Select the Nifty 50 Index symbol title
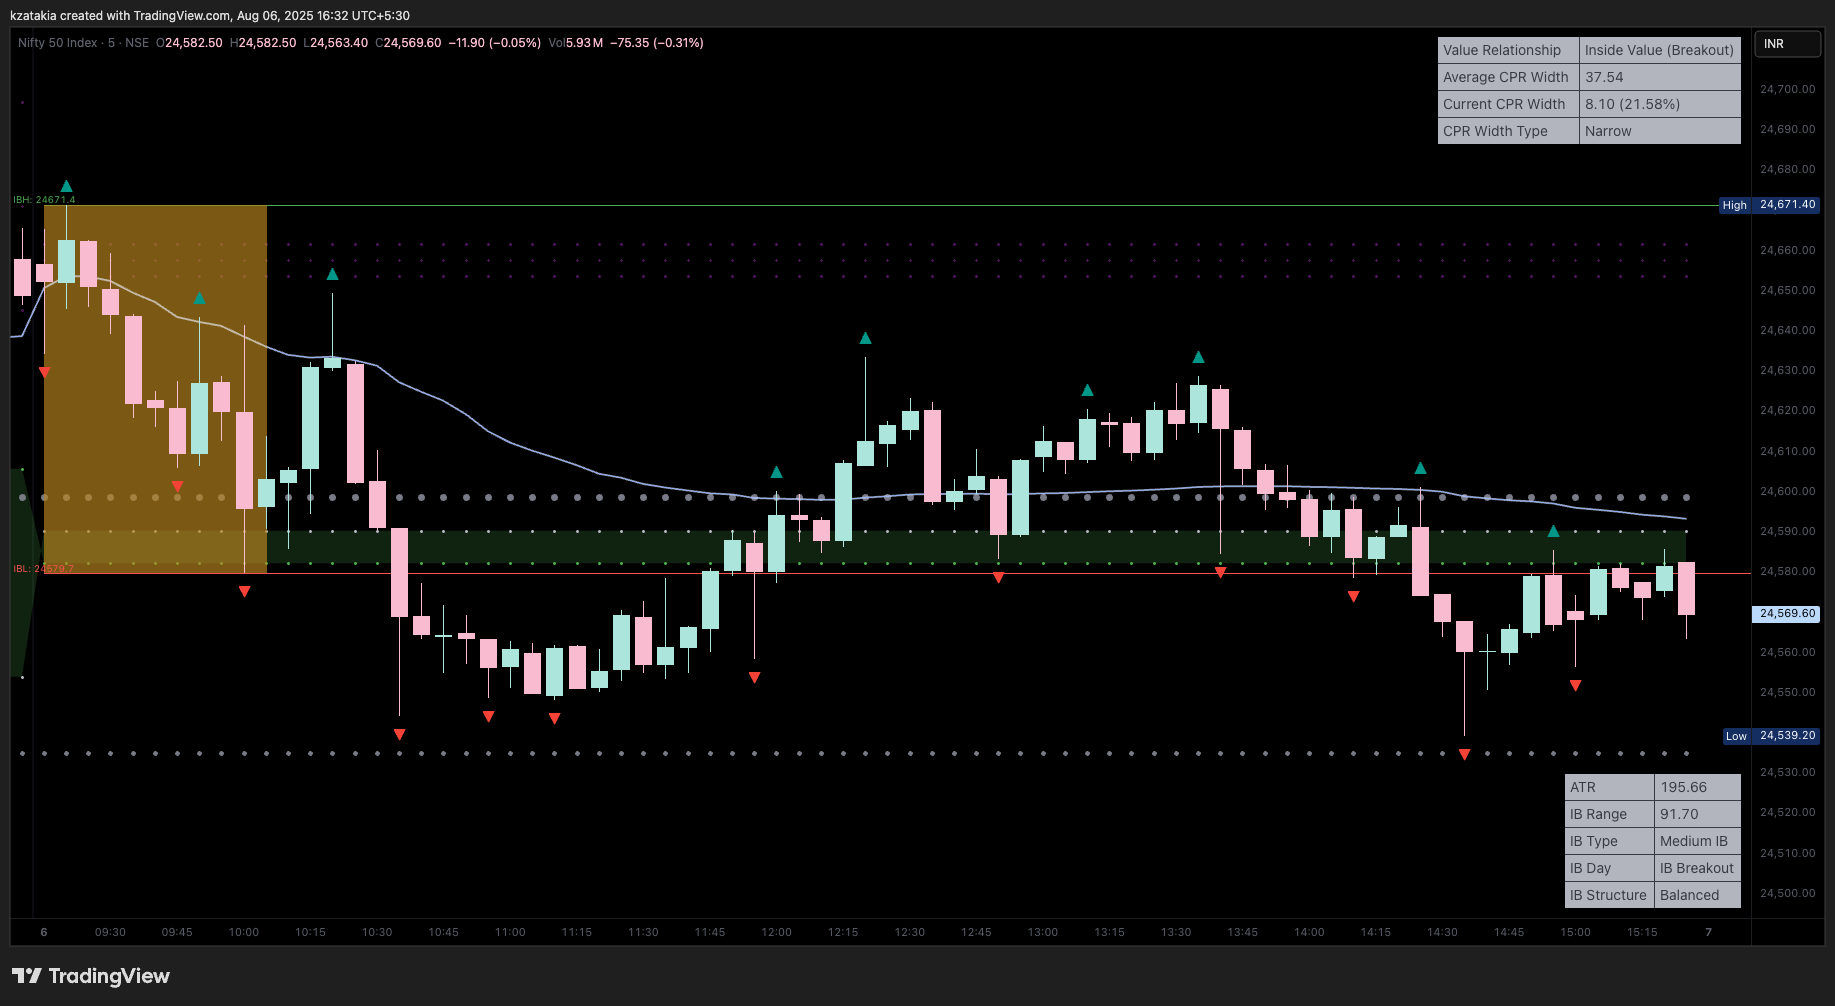The image size is (1835, 1006). tap(58, 43)
